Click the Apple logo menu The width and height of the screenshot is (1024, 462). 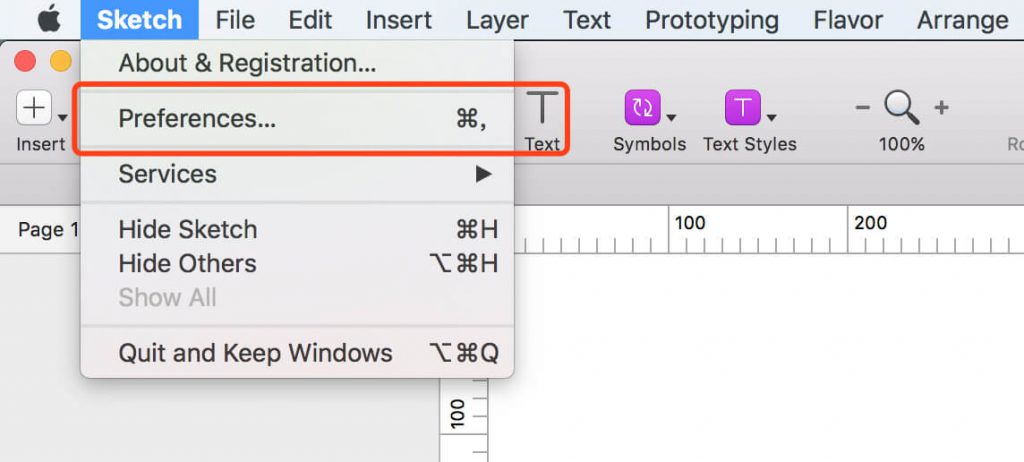[50, 19]
